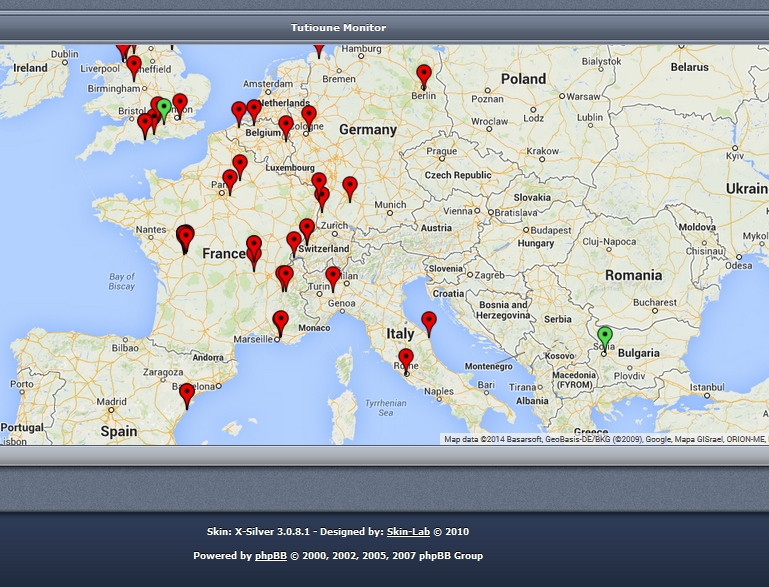The width and height of the screenshot is (769, 587).
Task: Click the Zaragoza city label
Action: click(163, 372)
